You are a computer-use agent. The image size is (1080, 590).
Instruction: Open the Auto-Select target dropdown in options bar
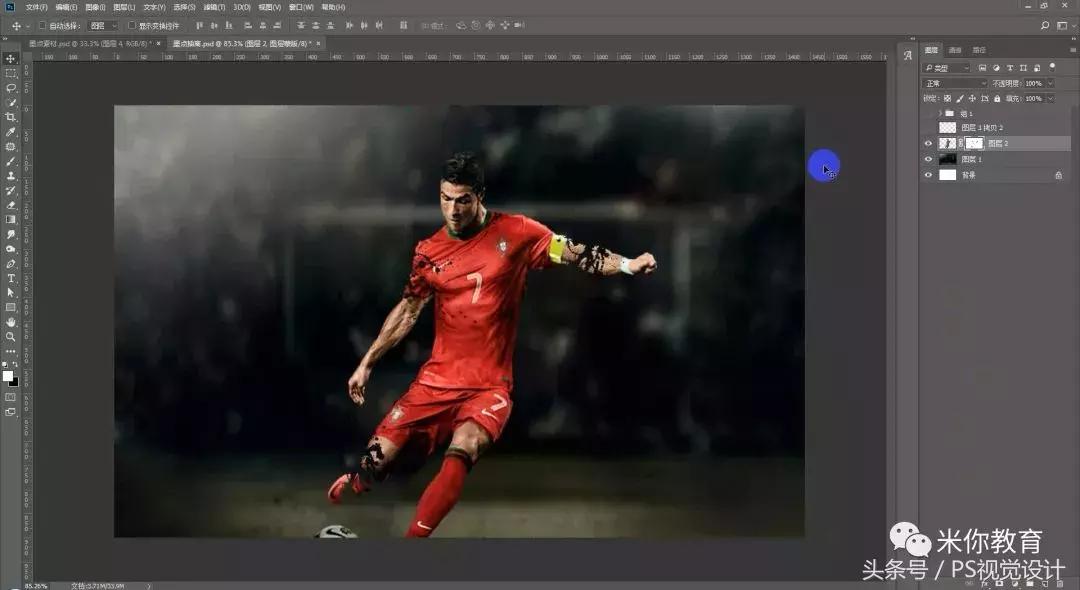102,25
